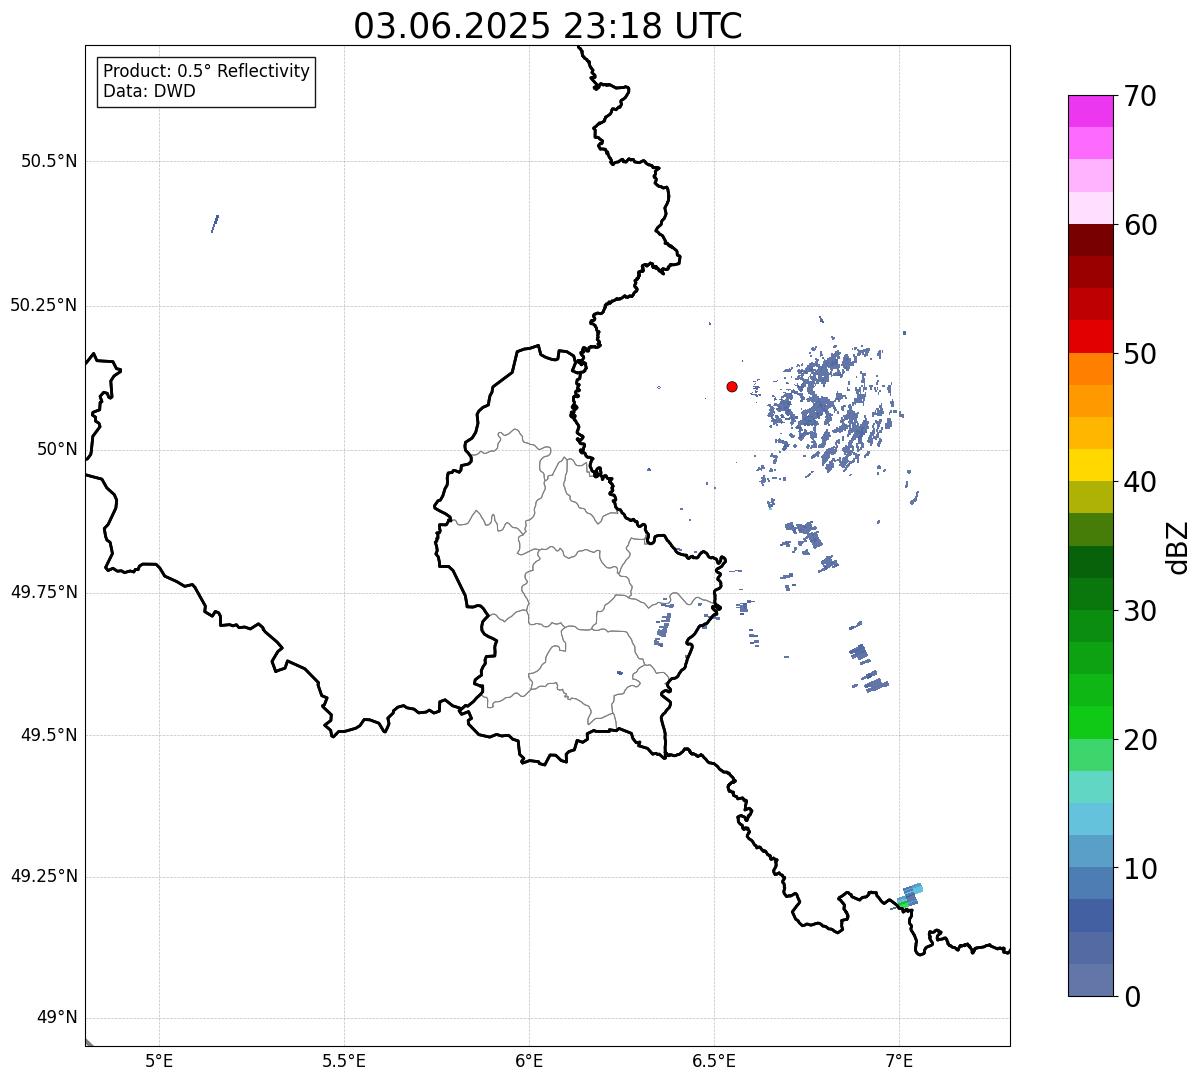Click the magenta swatch at top of colorbar

pyautogui.click(x=1090, y=111)
